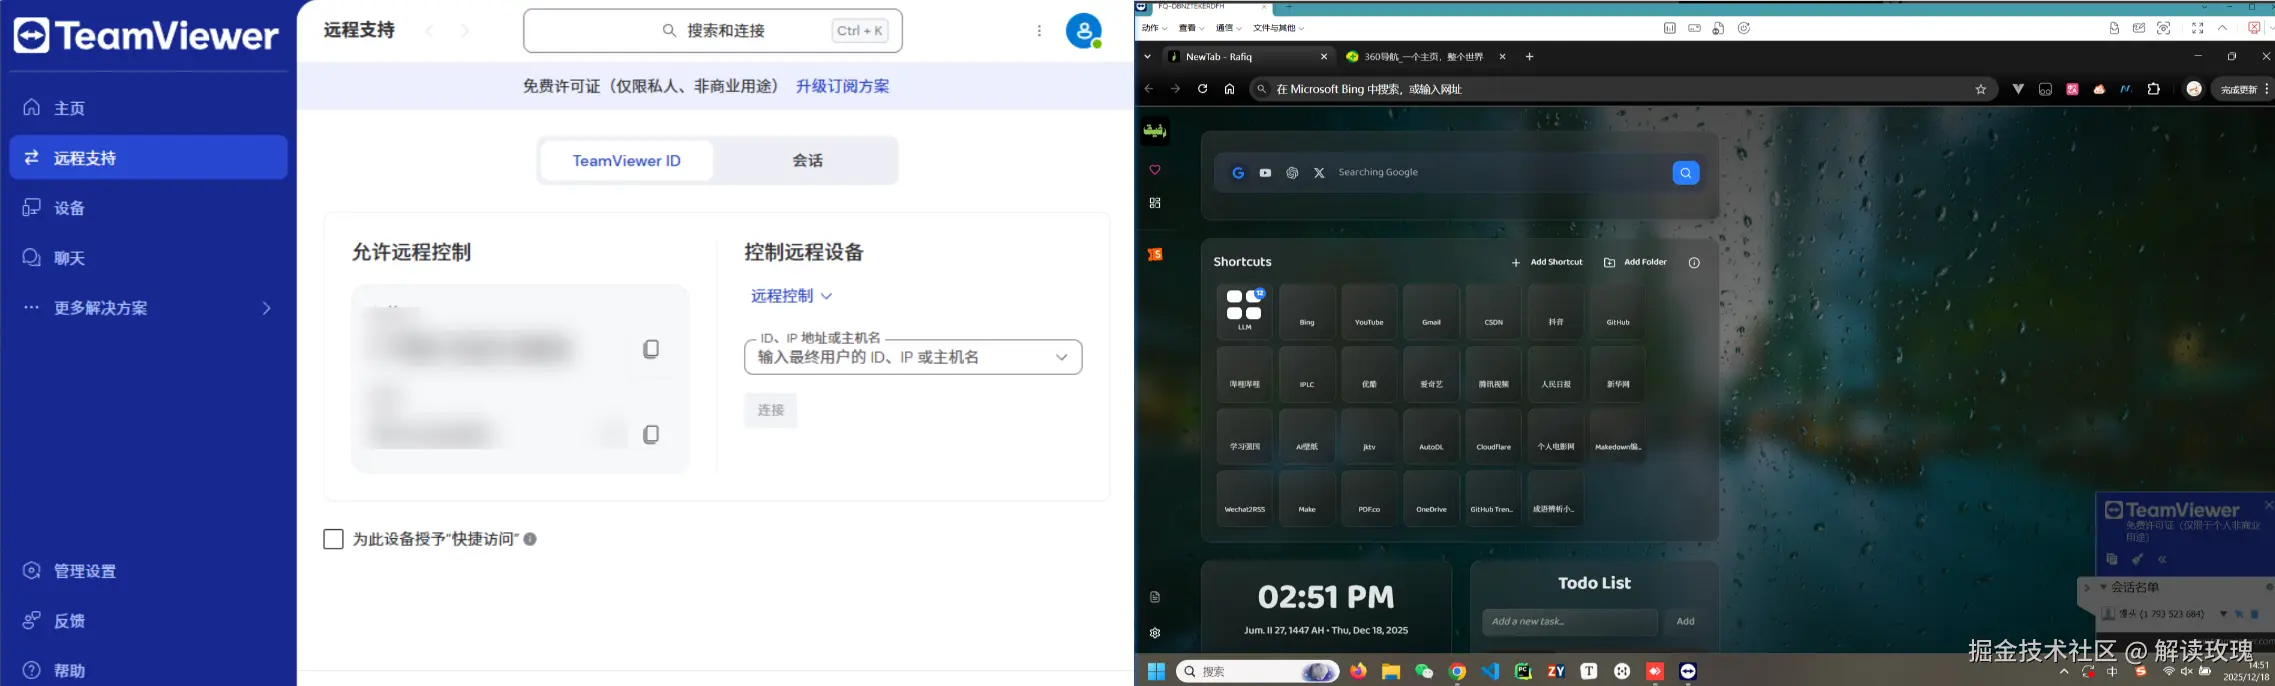The height and width of the screenshot is (686, 2275).
Task: Switch to the TeamViewer ID tab
Action: [x=626, y=161]
